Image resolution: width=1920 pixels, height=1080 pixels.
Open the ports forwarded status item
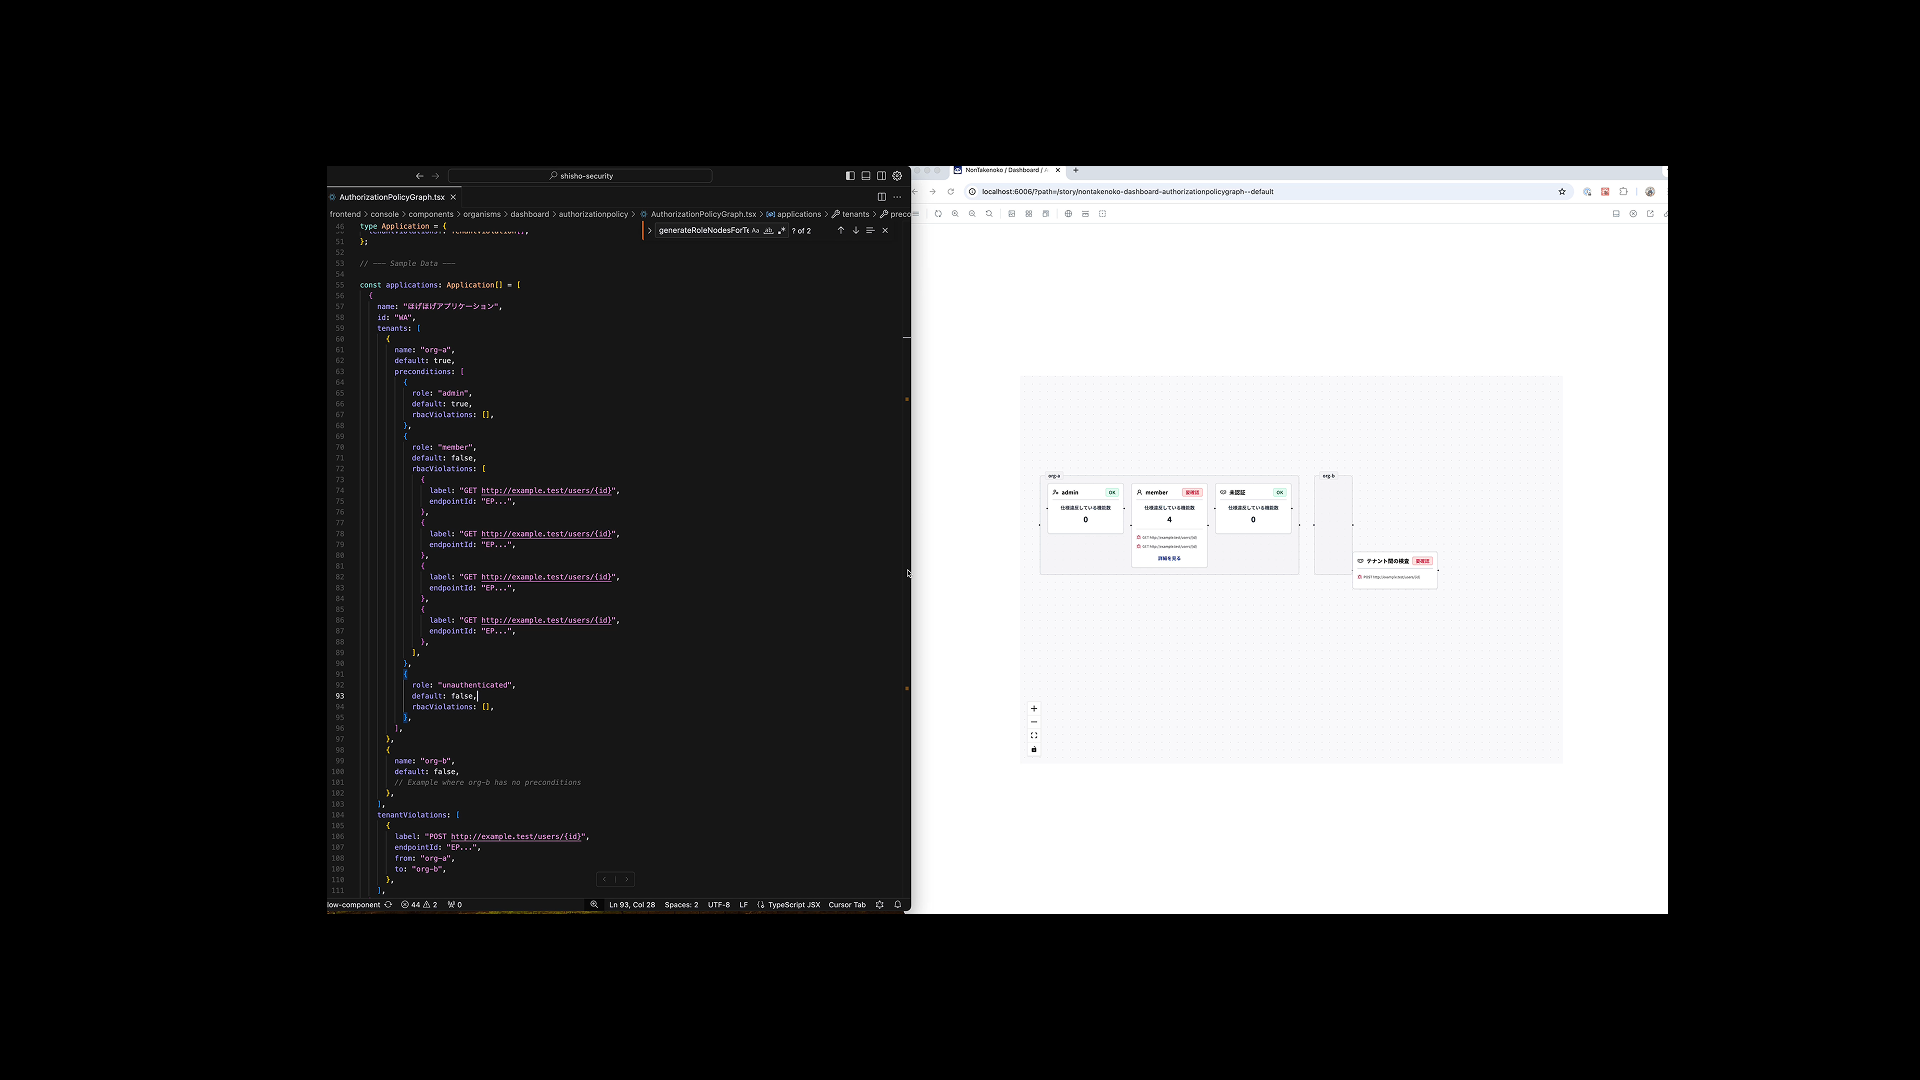point(455,905)
